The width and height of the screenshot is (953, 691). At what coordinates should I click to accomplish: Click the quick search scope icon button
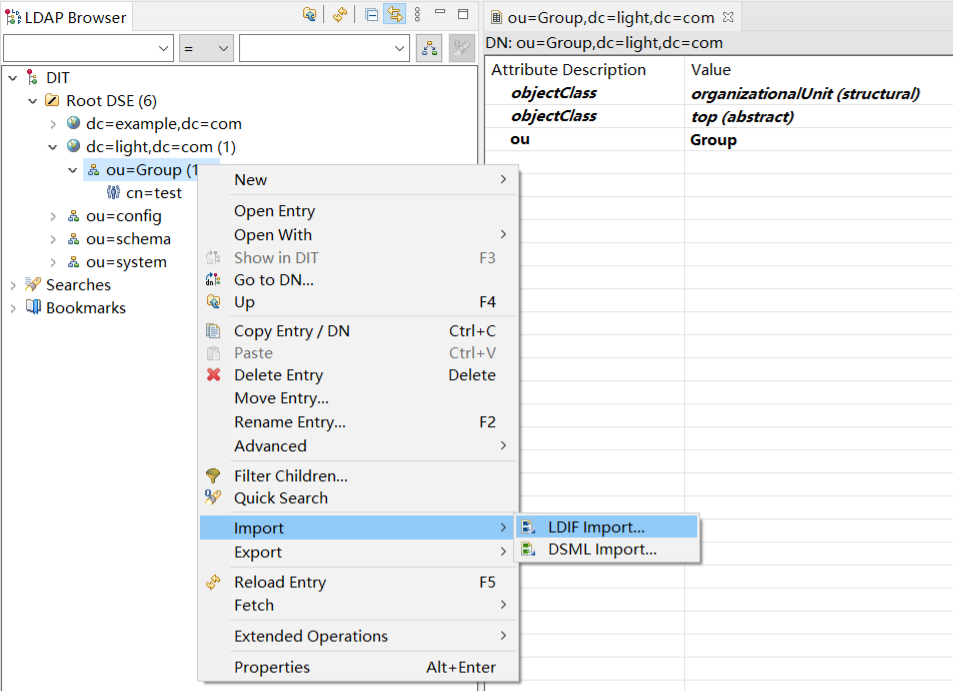(x=429, y=47)
